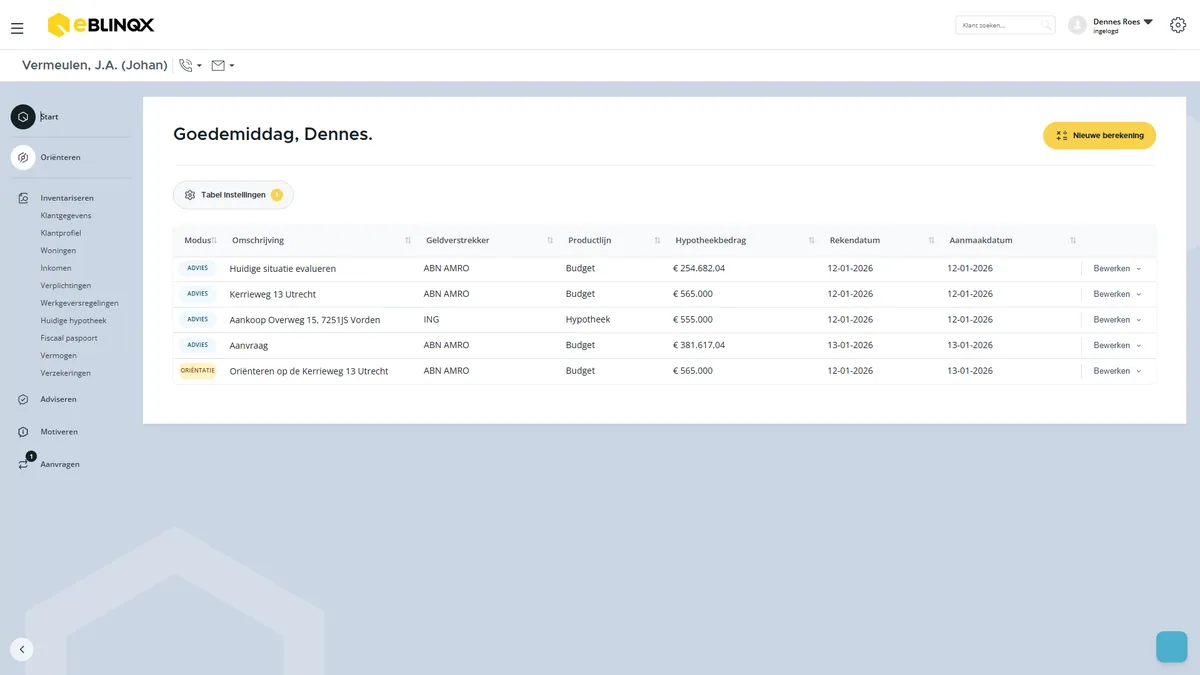Image resolution: width=1200 pixels, height=675 pixels.
Task: Click the Dennes Roes user avatar
Action: pos(1077,25)
